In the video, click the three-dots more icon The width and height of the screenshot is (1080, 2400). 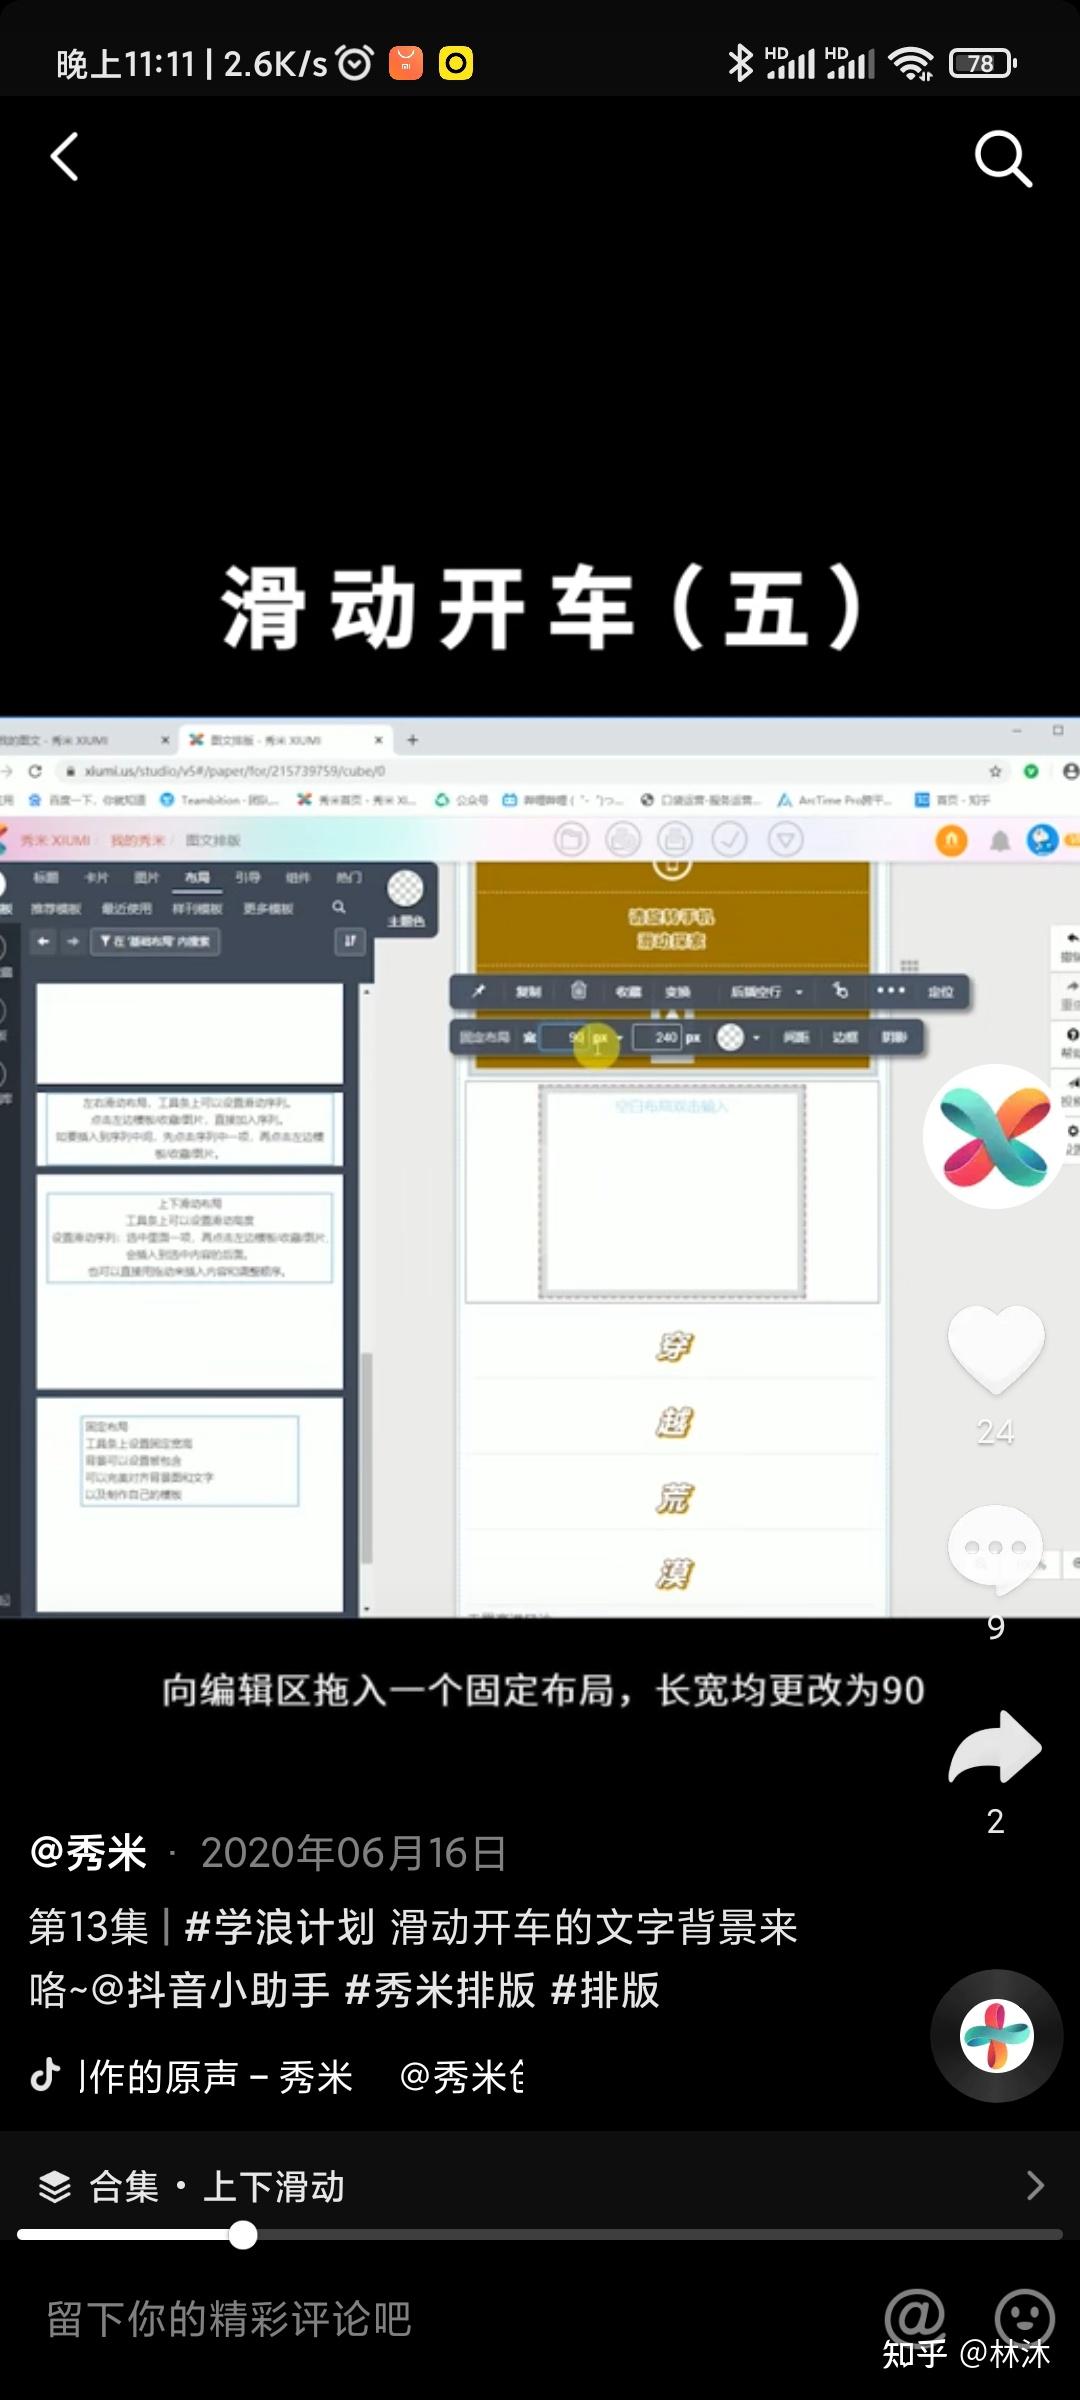tap(890, 990)
